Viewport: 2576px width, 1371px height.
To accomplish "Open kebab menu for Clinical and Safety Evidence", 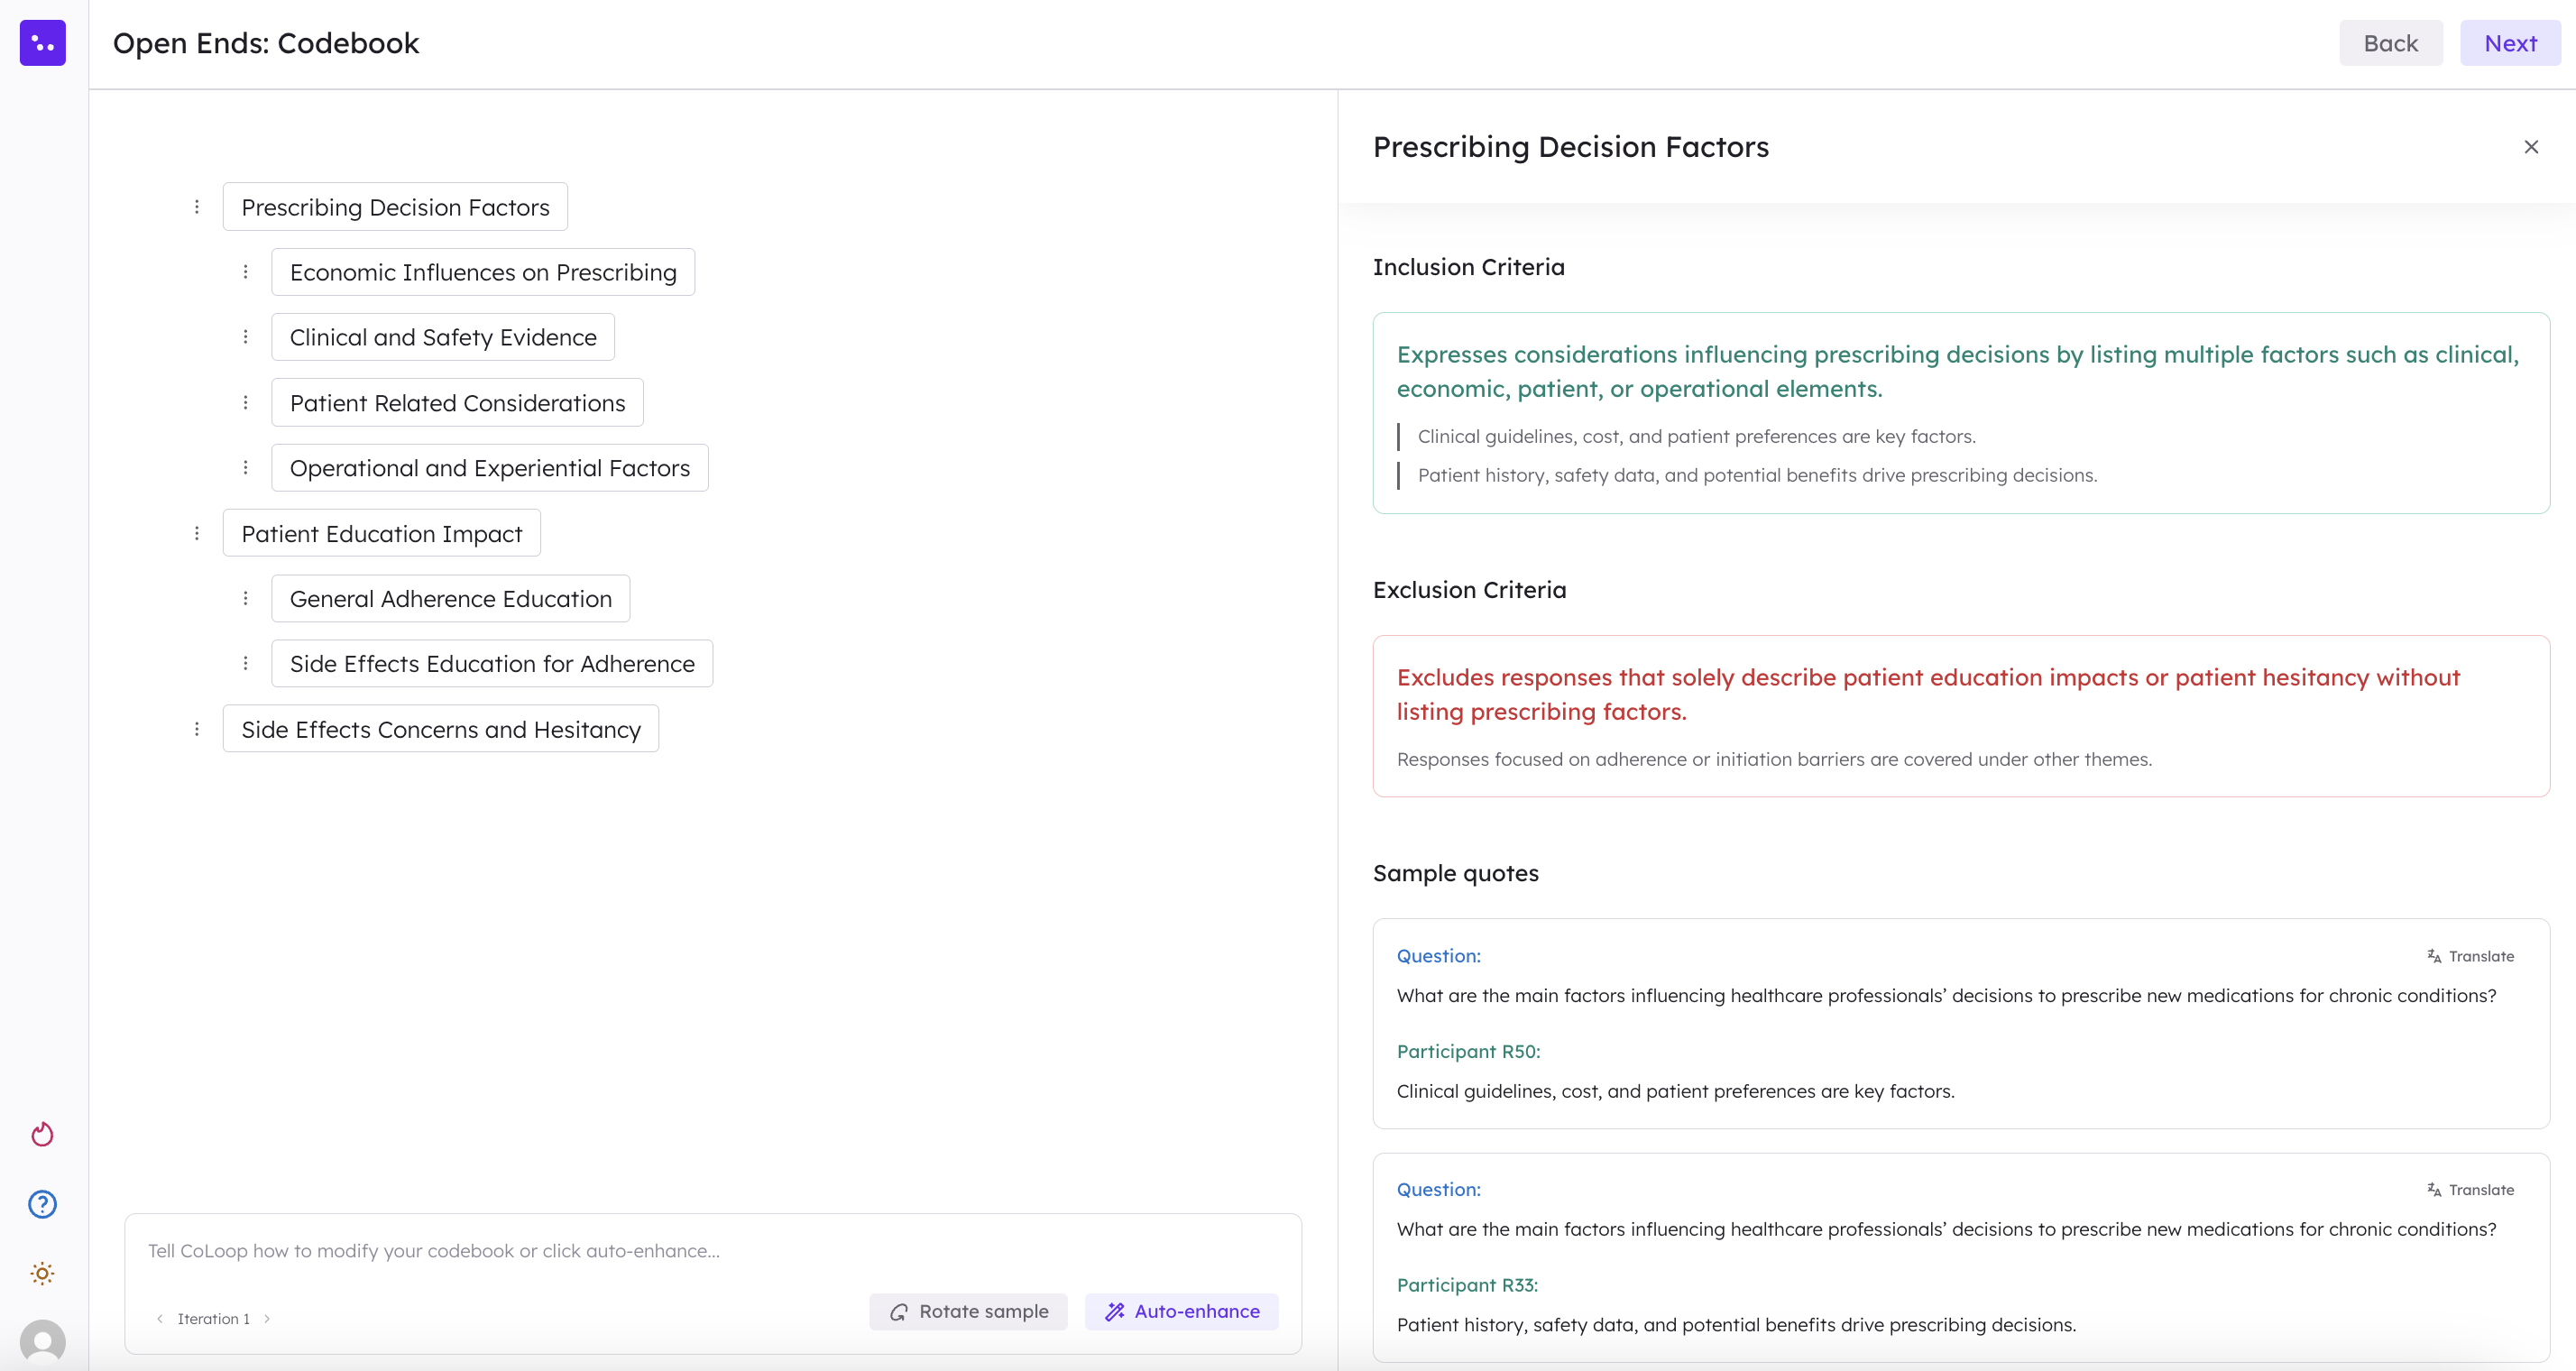I will tap(246, 337).
